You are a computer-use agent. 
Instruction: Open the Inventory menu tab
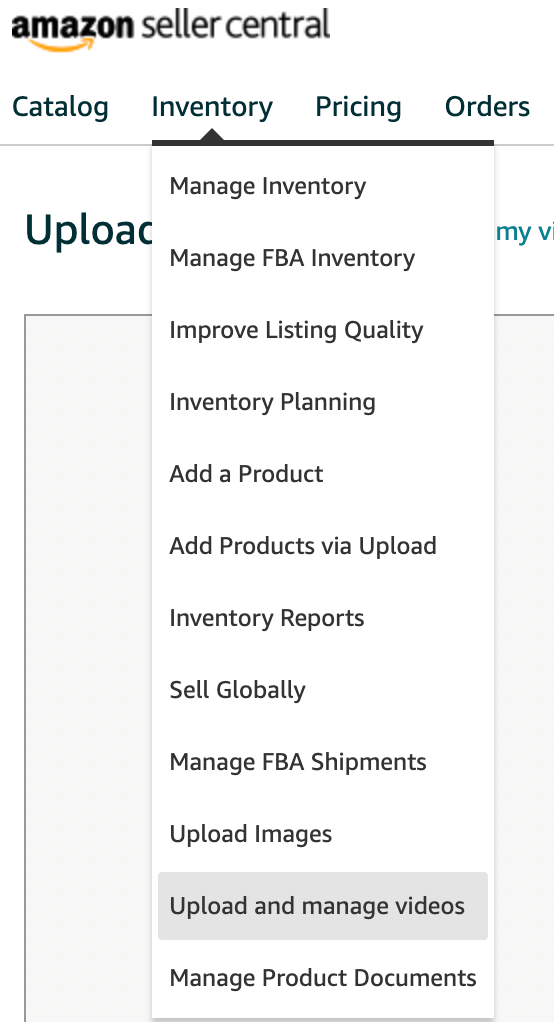[x=212, y=107]
